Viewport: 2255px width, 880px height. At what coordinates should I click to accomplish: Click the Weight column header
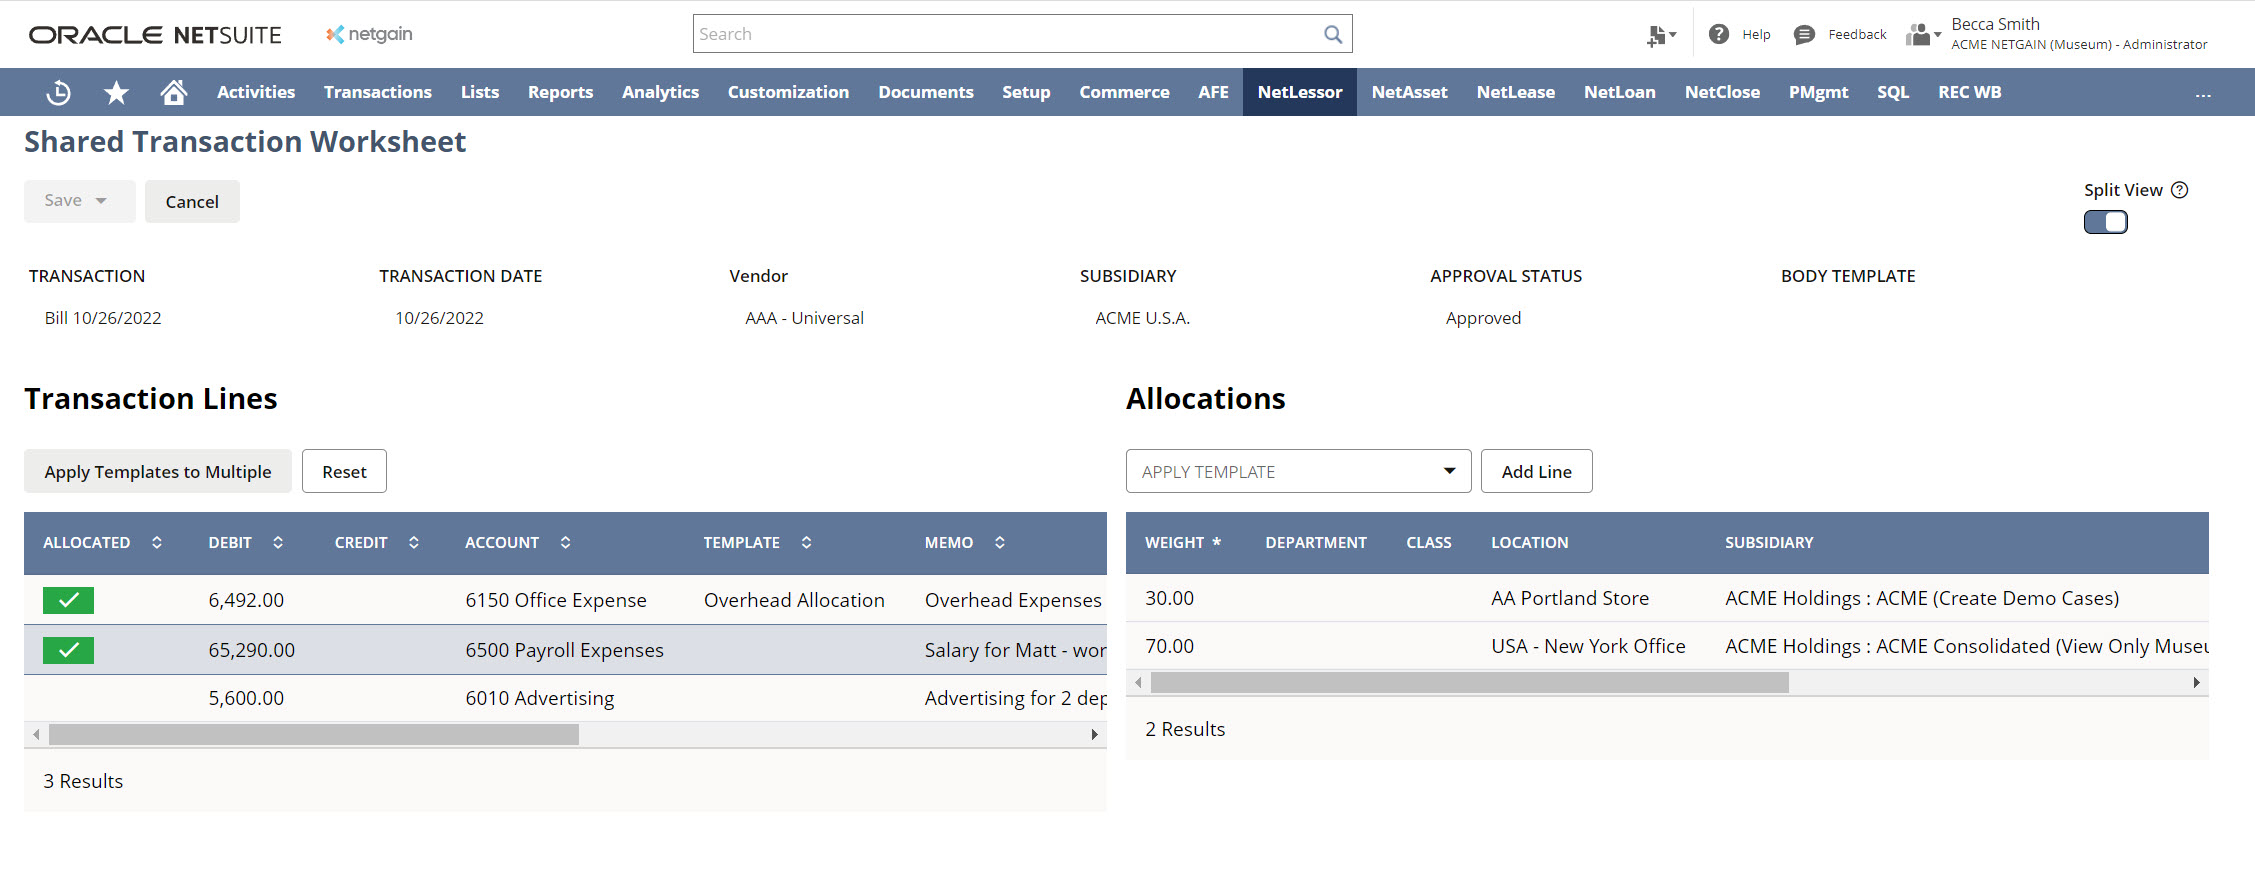click(x=1183, y=542)
